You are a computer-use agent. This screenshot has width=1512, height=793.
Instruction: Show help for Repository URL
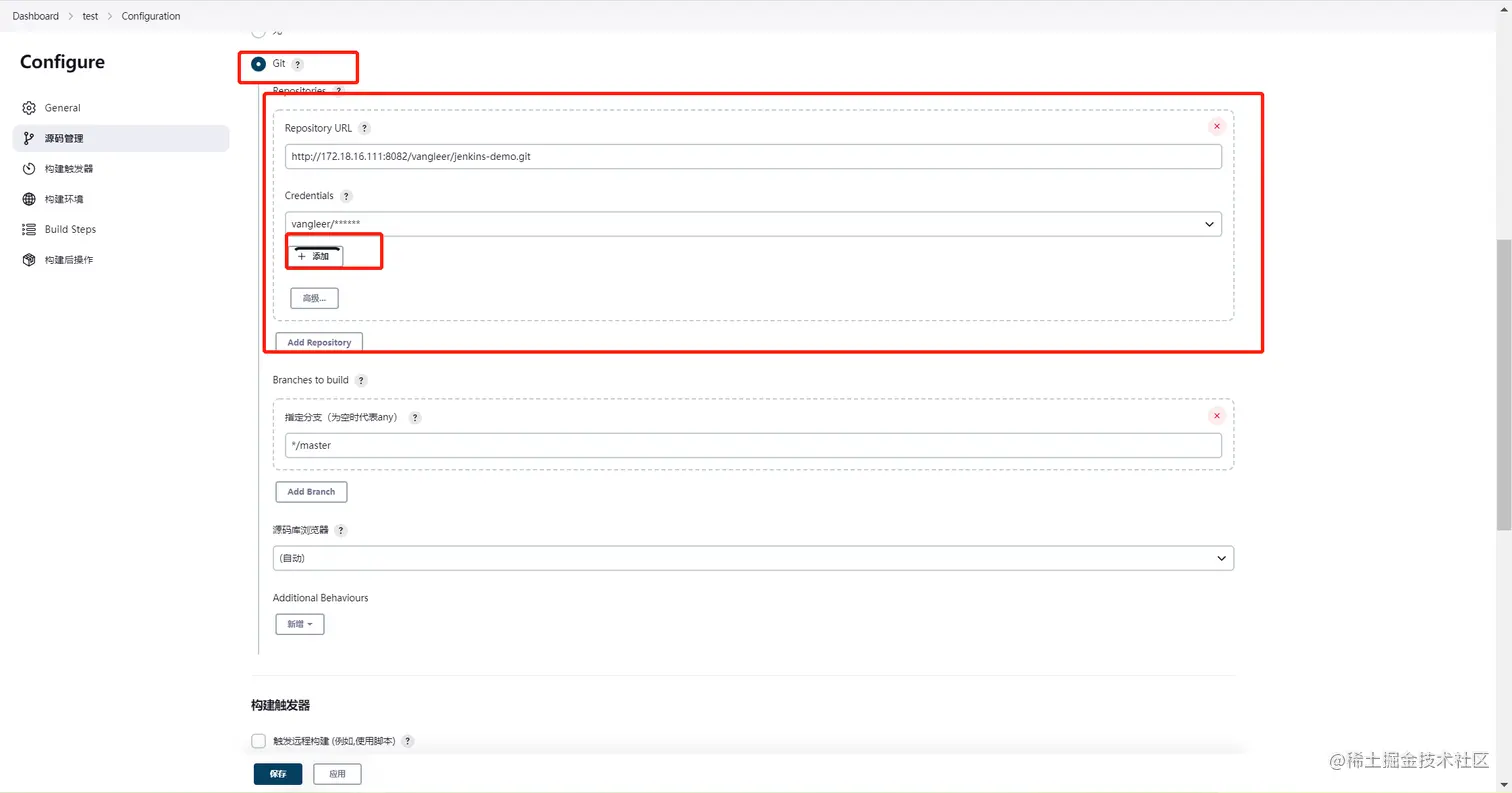pyautogui.click(x=364, y=128)
